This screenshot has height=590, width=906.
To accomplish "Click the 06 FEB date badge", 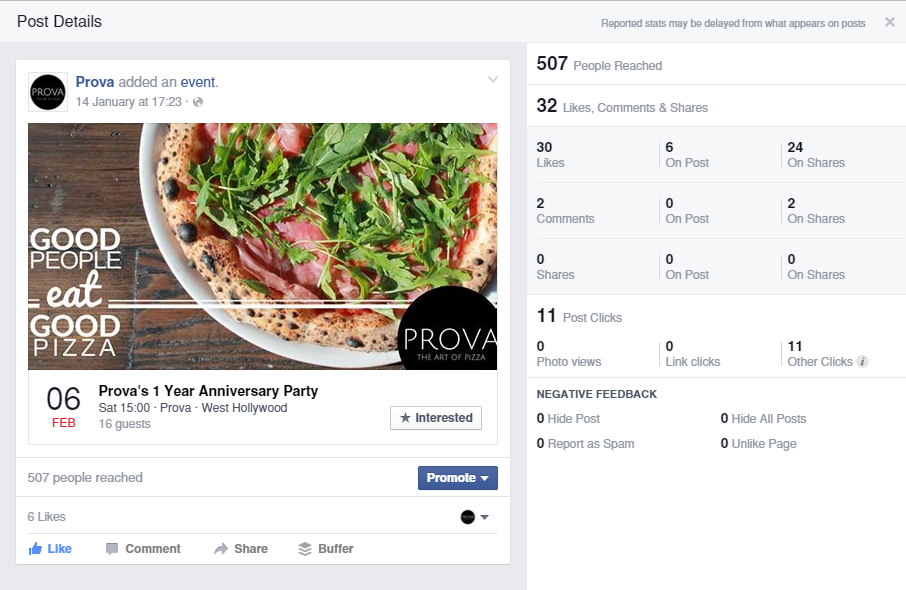I will tap(63, 407).
